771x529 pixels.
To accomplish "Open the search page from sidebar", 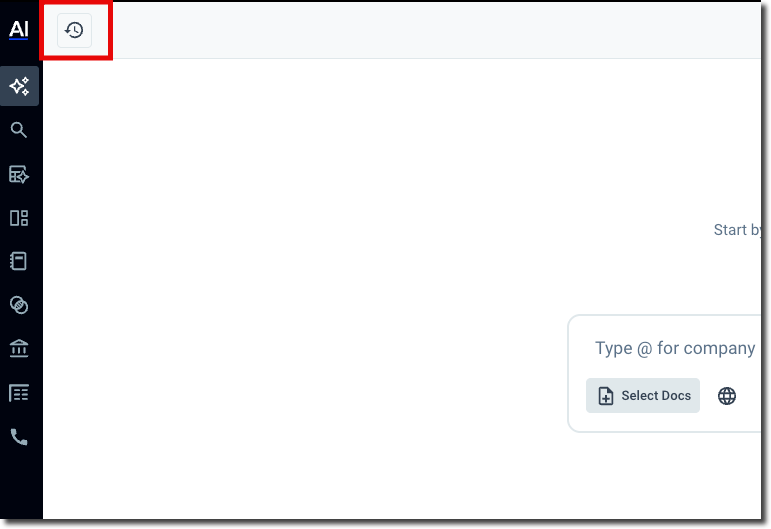I will point(19,130).
